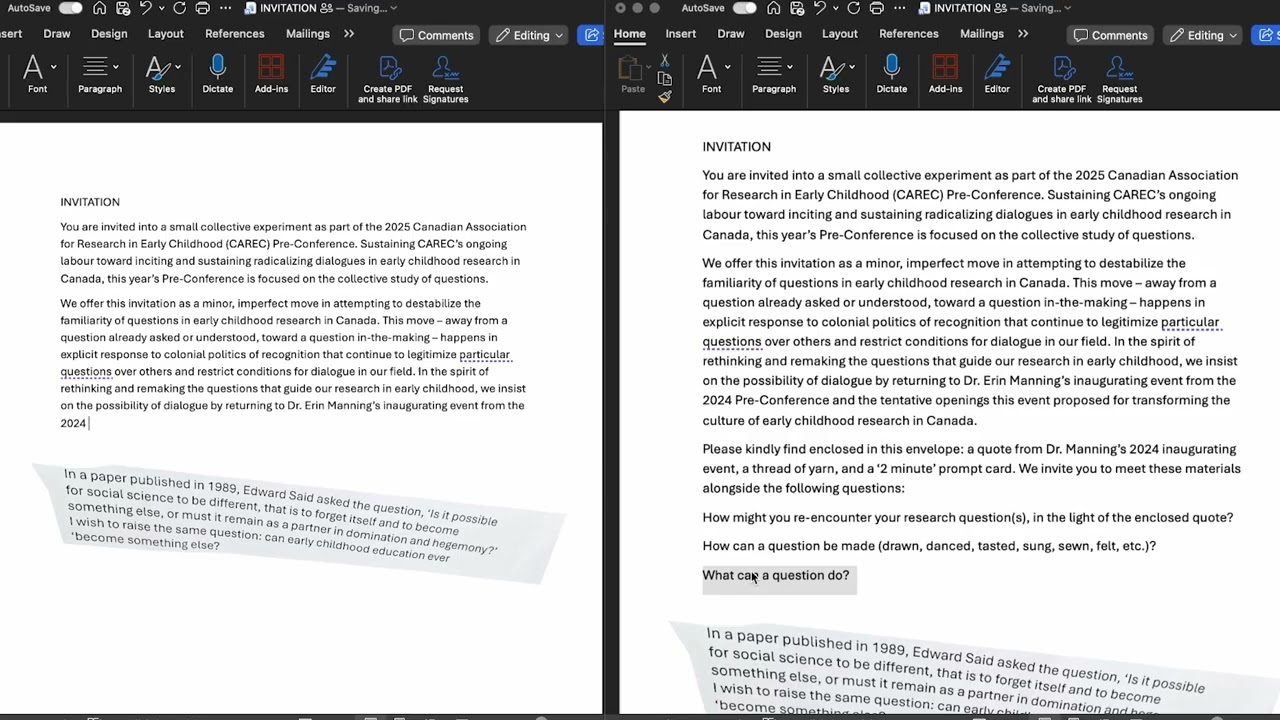This screenshot has height=720, width=1280.
Task: Toggle AutoSave switch in right window
Action: 744,8
